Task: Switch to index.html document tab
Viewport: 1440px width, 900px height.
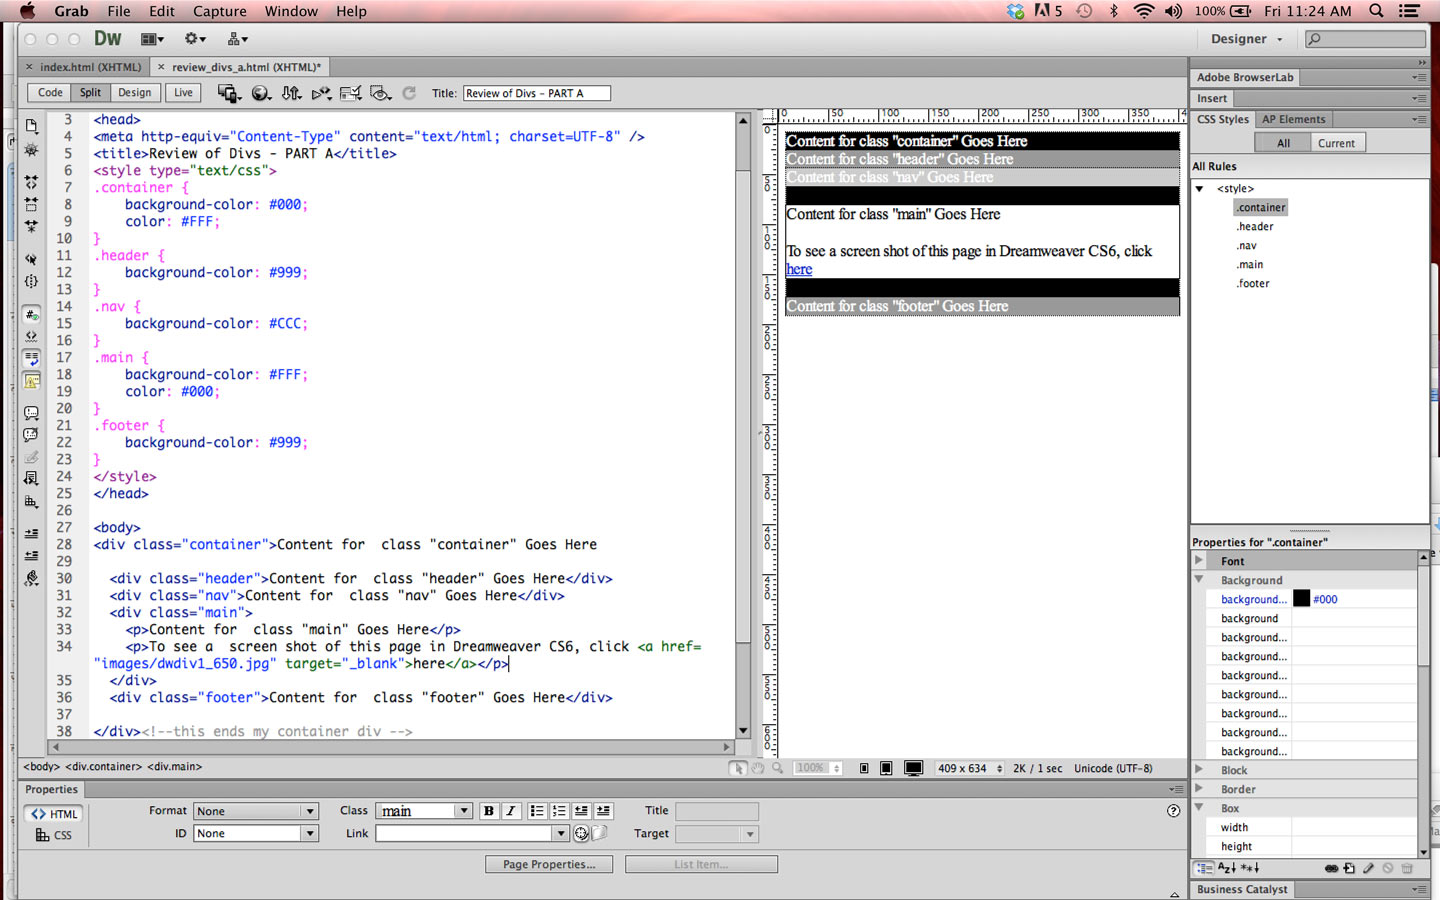Action: click(x=90, y=67)
